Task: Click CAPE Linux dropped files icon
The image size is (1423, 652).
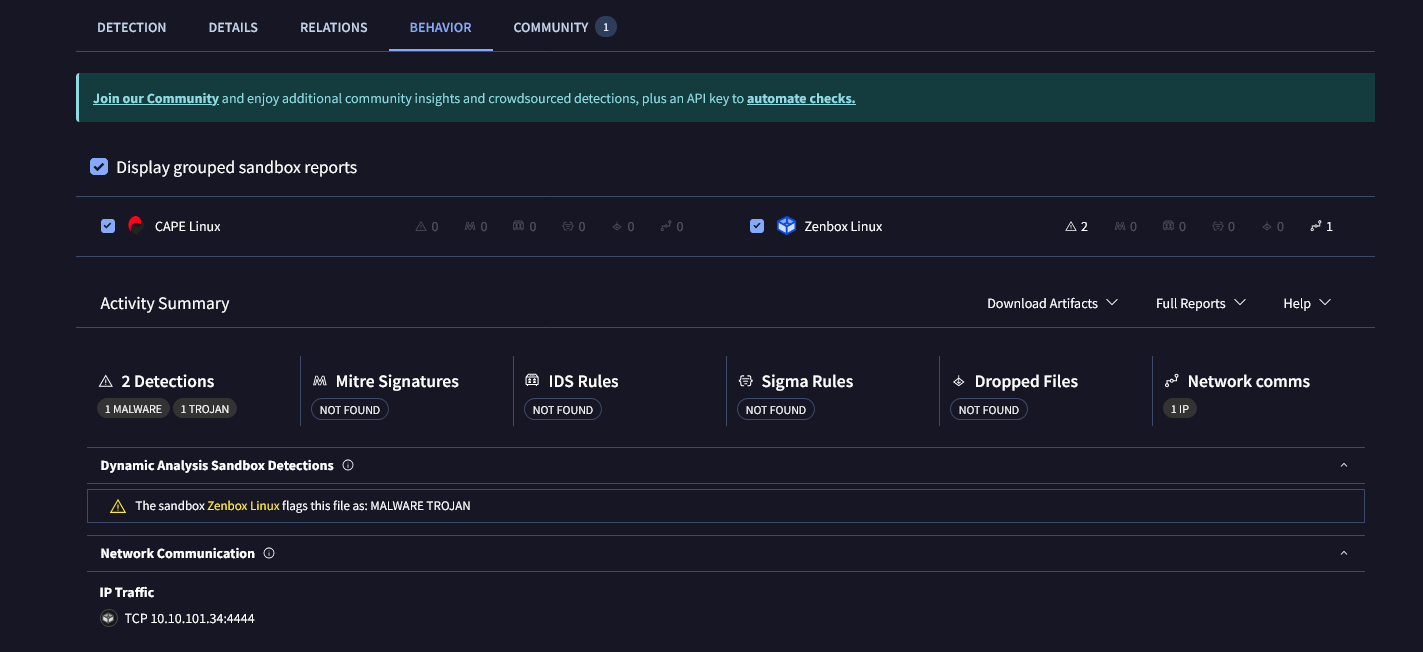Action: pyautogui.click(x=617, y=227)
